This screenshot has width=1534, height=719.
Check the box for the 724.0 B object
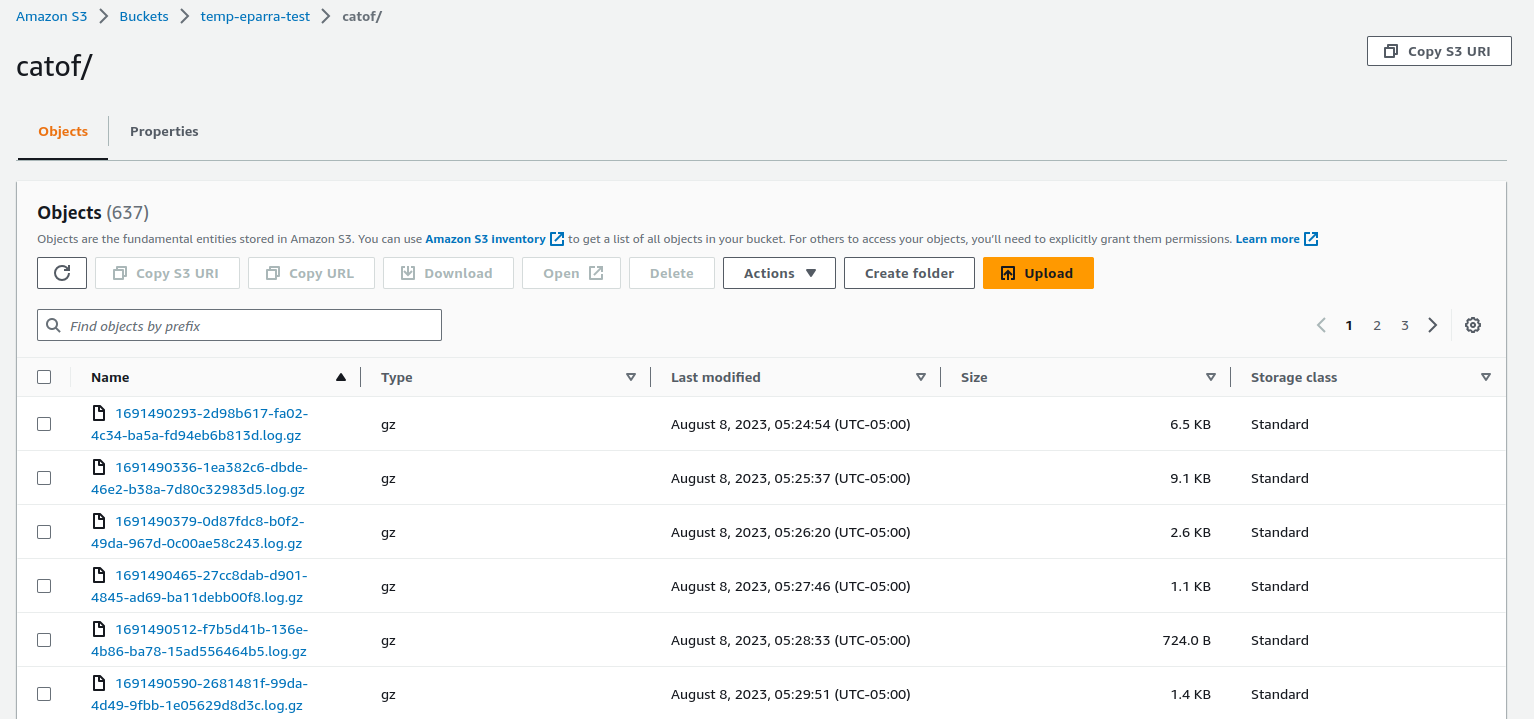[44, 640]
